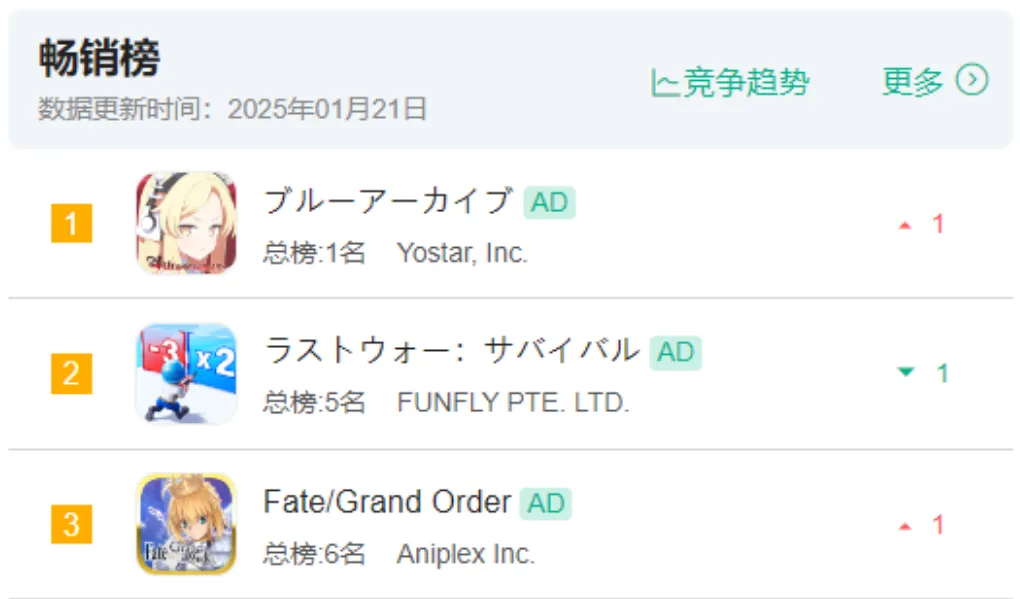The image size is (1020, 599).
Task: Click the Yostar, Inc. publisher name
Action: [x=462, y=253]
